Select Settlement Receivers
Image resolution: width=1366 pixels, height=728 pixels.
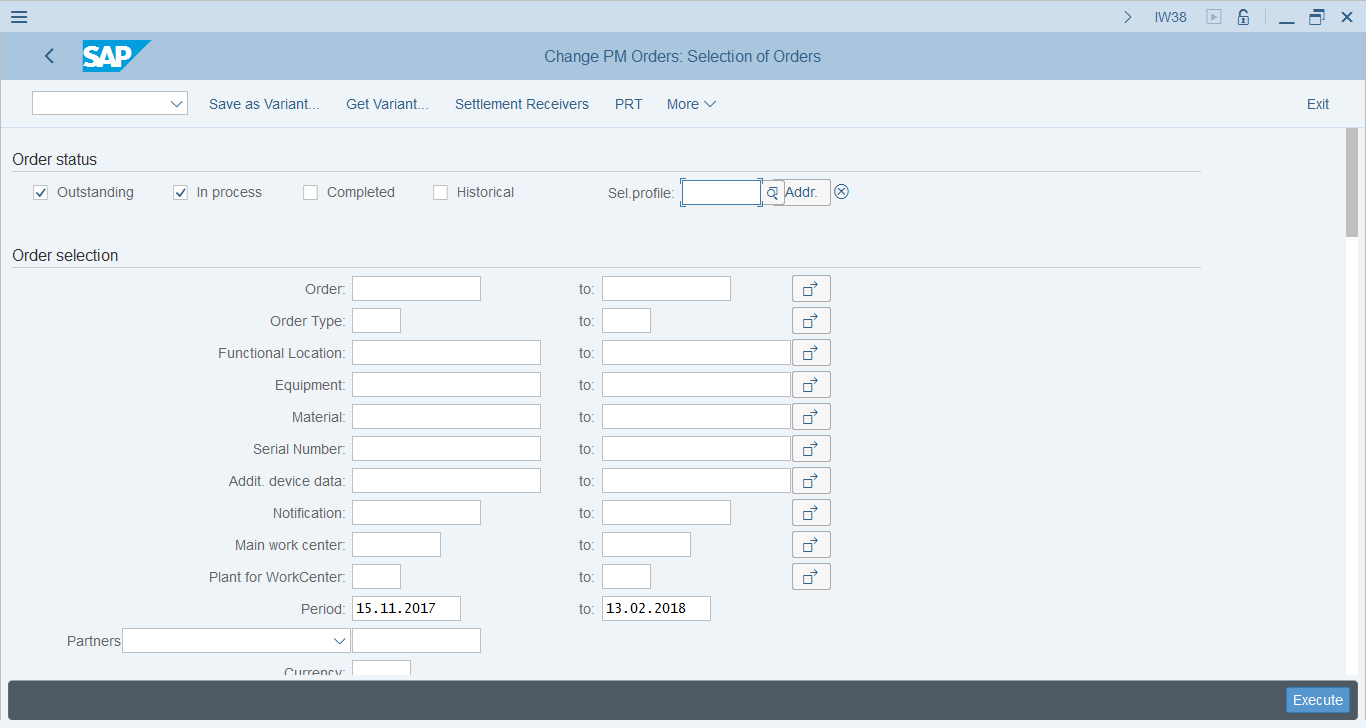[522, 104]
